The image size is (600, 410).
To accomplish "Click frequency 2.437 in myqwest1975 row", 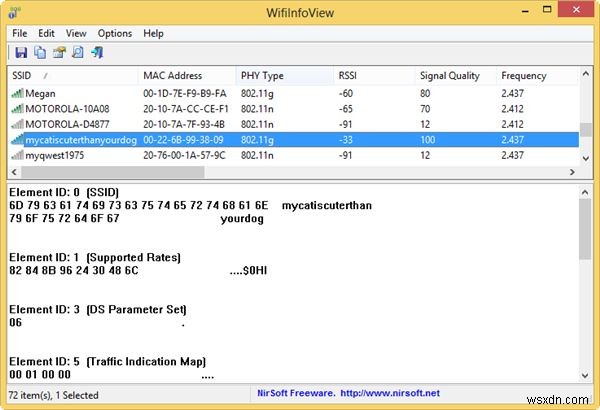I will tap(512, 155).
